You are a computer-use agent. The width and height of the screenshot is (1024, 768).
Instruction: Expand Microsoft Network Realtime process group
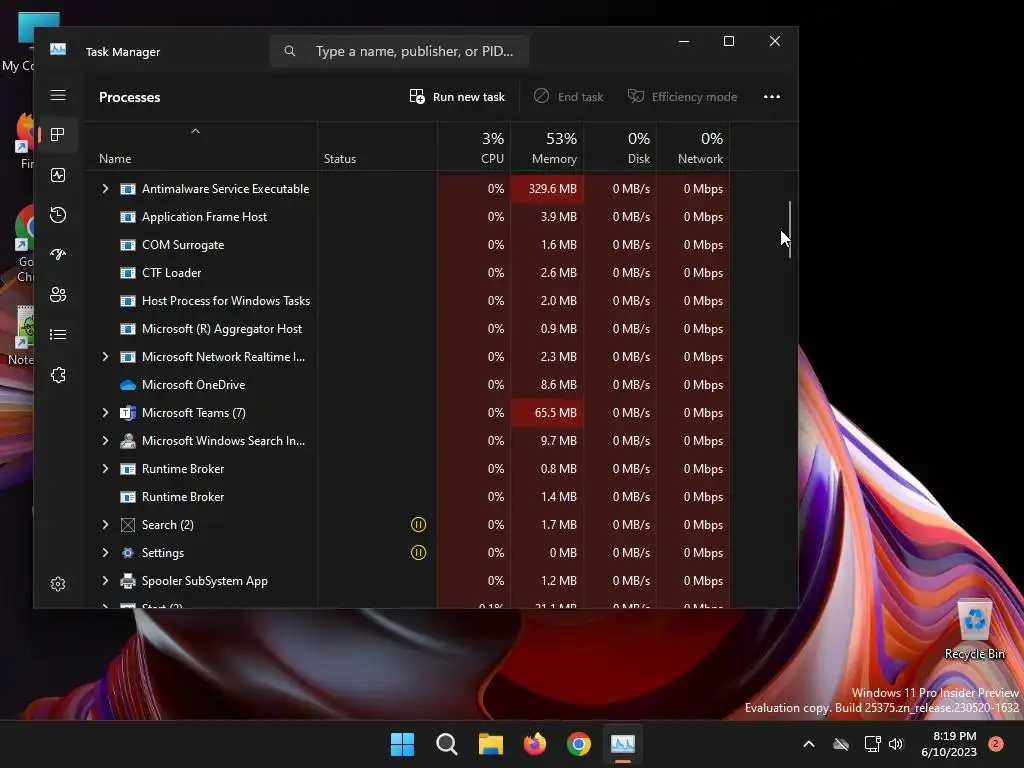click(105, 357)
